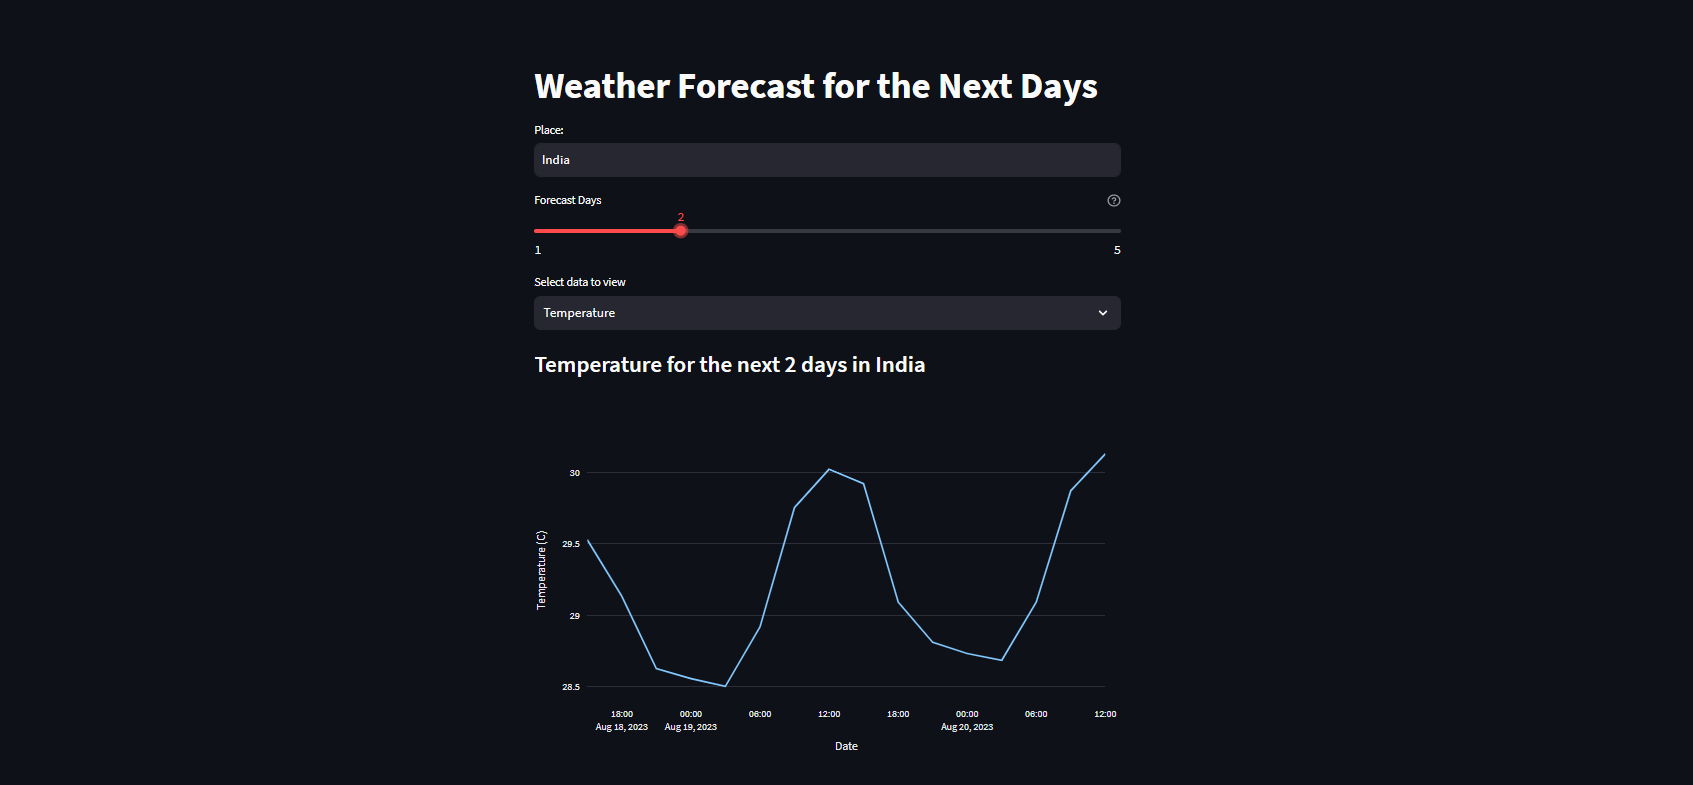The width and height of the screenshot is (1693, 785).
Task: Select the Temperature option in the combo box
Action: 826,313
